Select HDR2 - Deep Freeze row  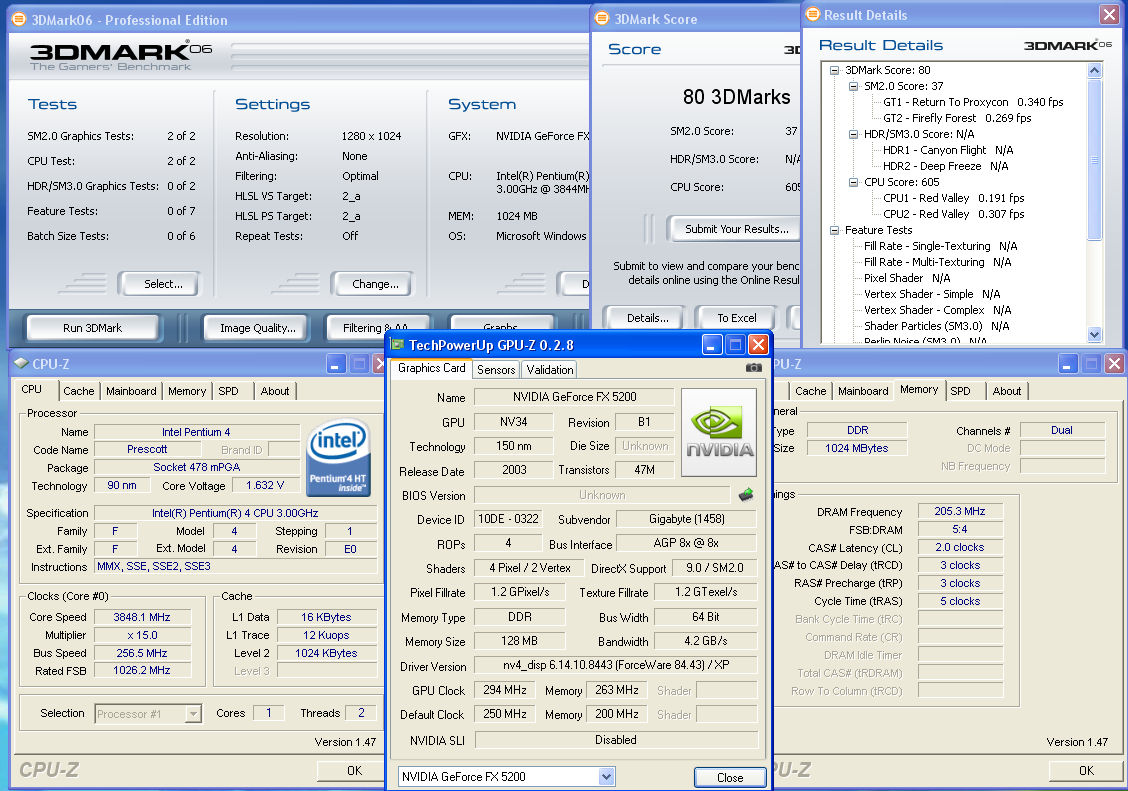click(945, 166)
